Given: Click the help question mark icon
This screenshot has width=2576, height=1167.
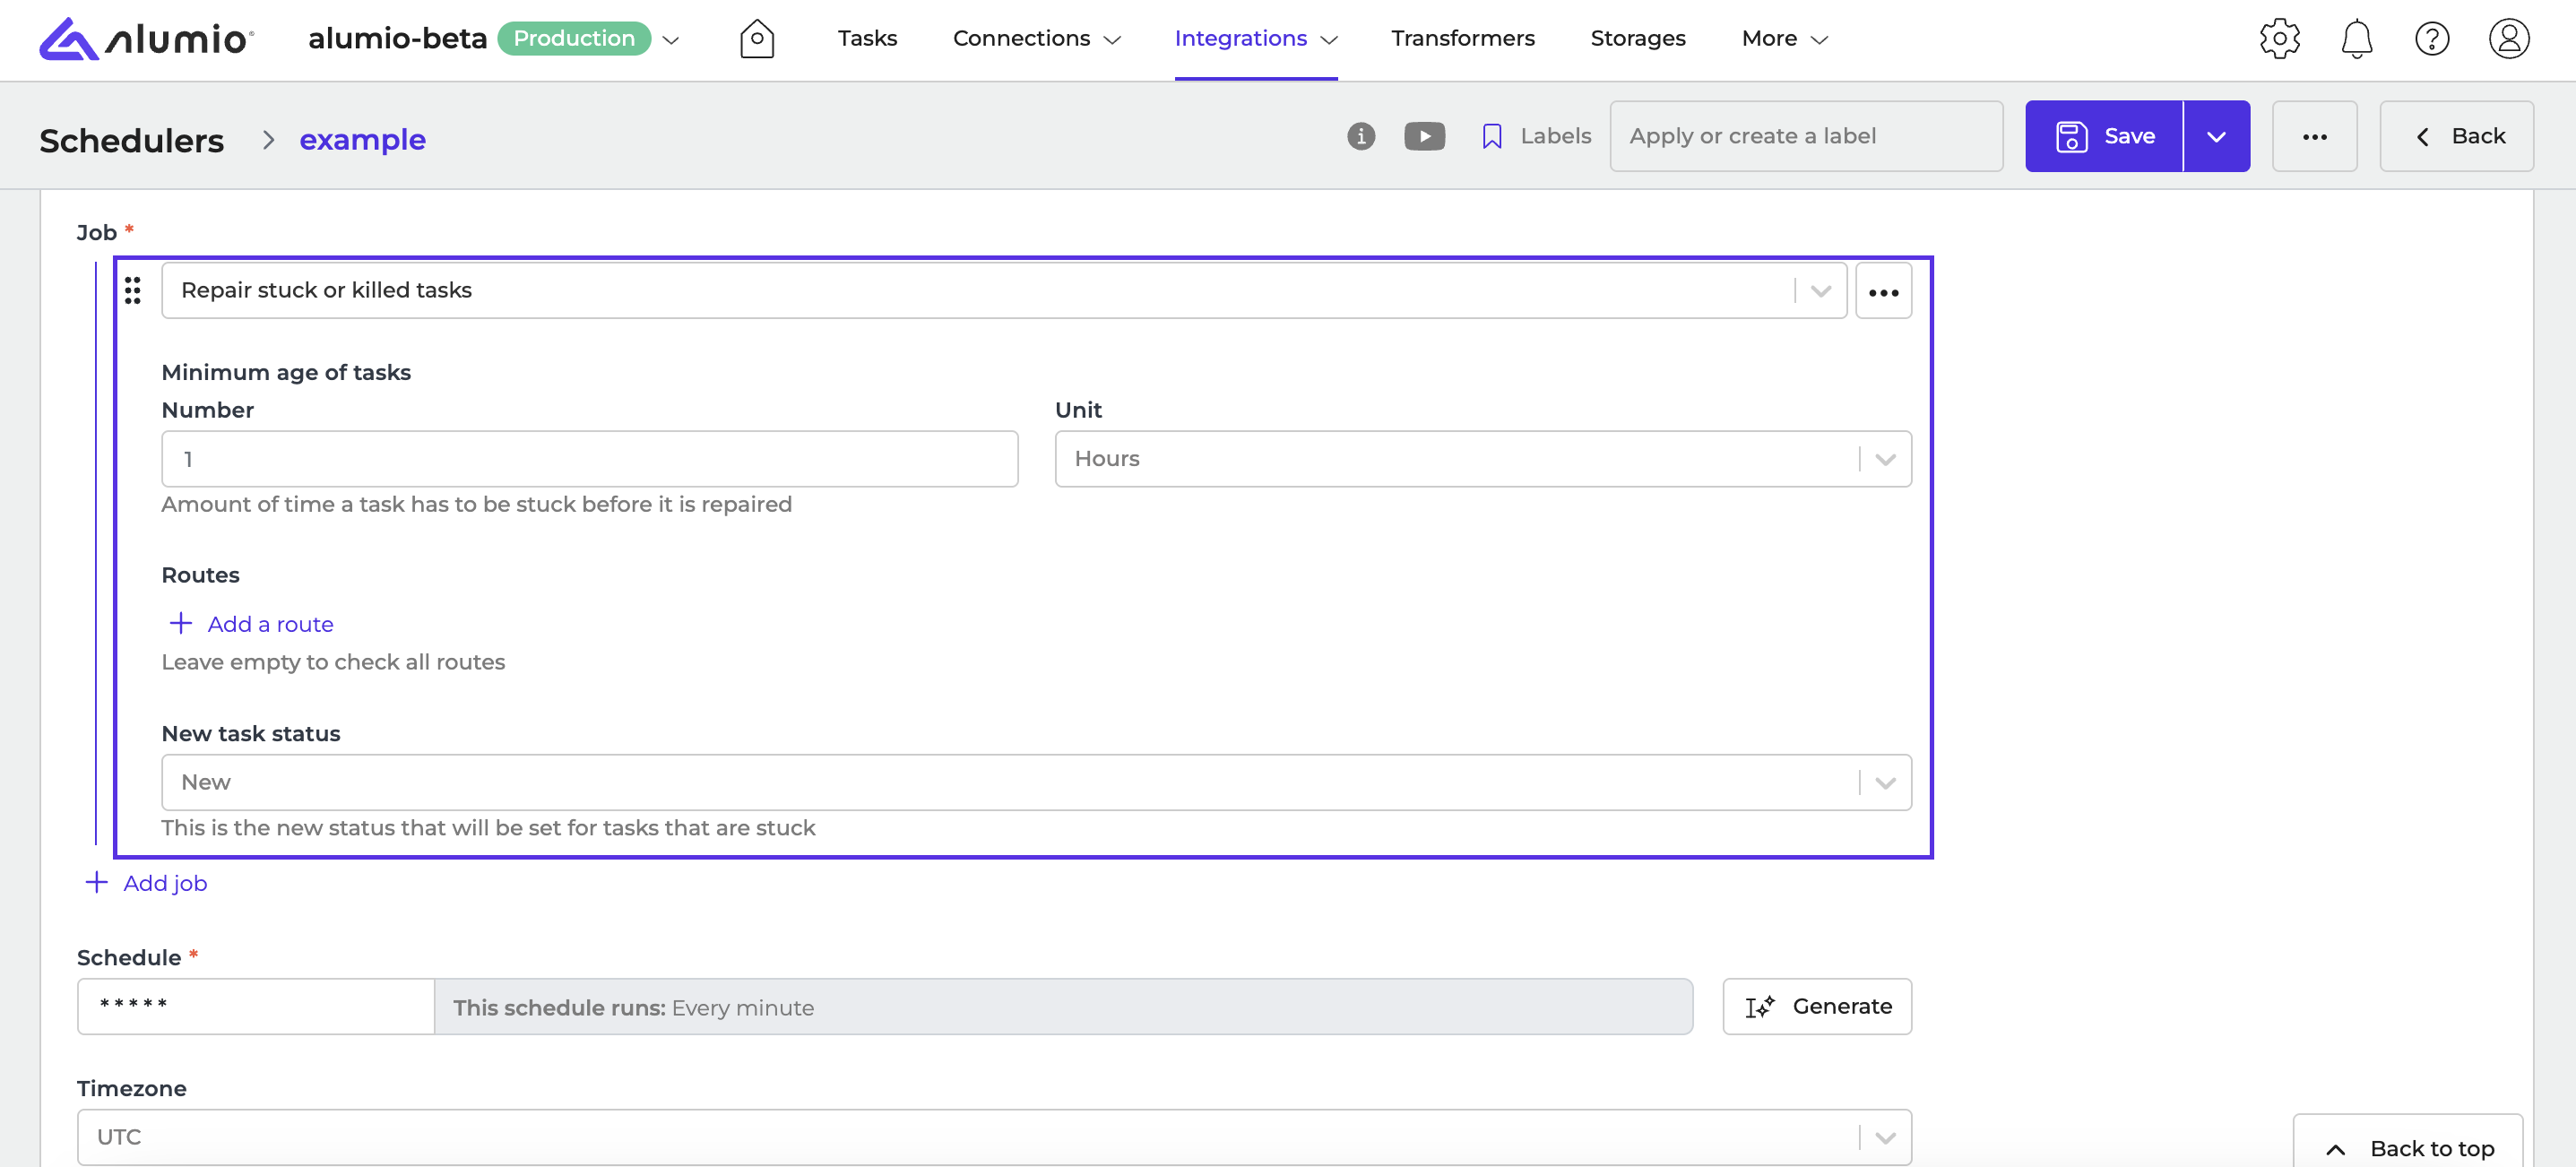Looking at the screenshot, I should point(2431,39).
